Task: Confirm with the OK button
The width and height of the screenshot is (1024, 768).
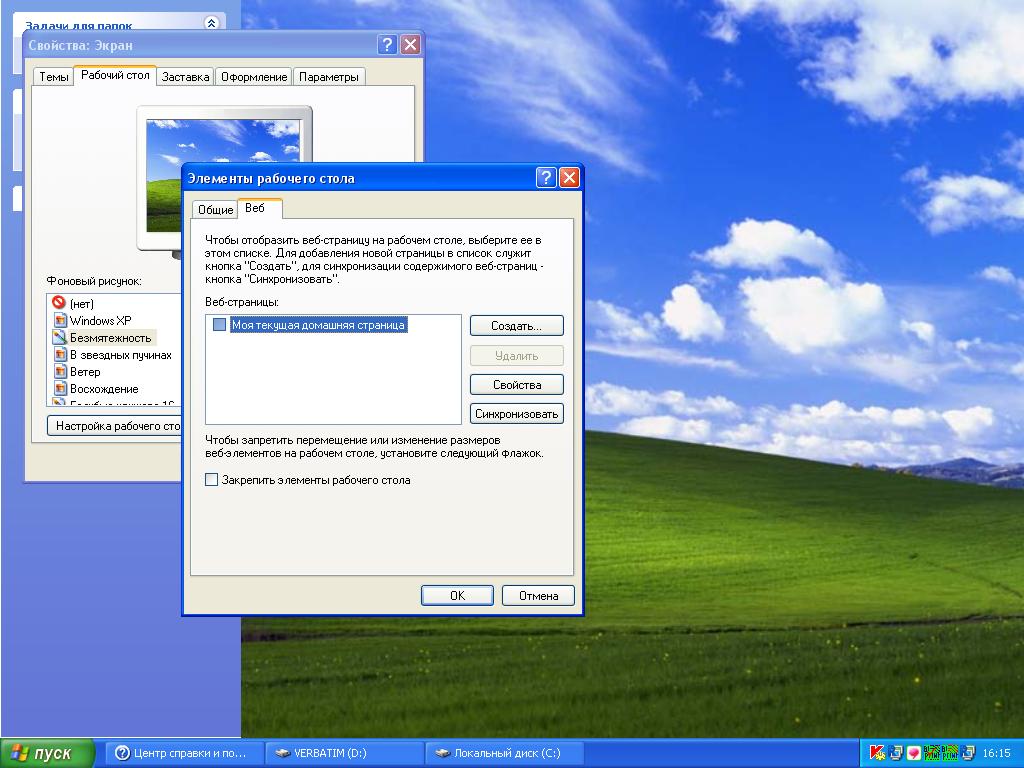Action: (x=457, y=596)
